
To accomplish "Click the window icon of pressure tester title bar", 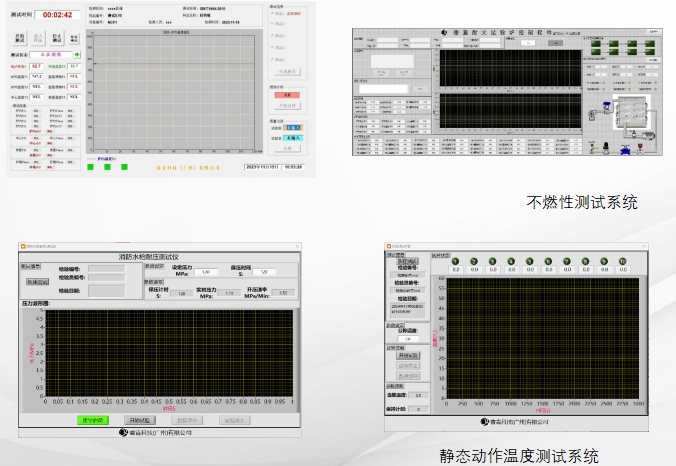I will (x=22, y=246).
